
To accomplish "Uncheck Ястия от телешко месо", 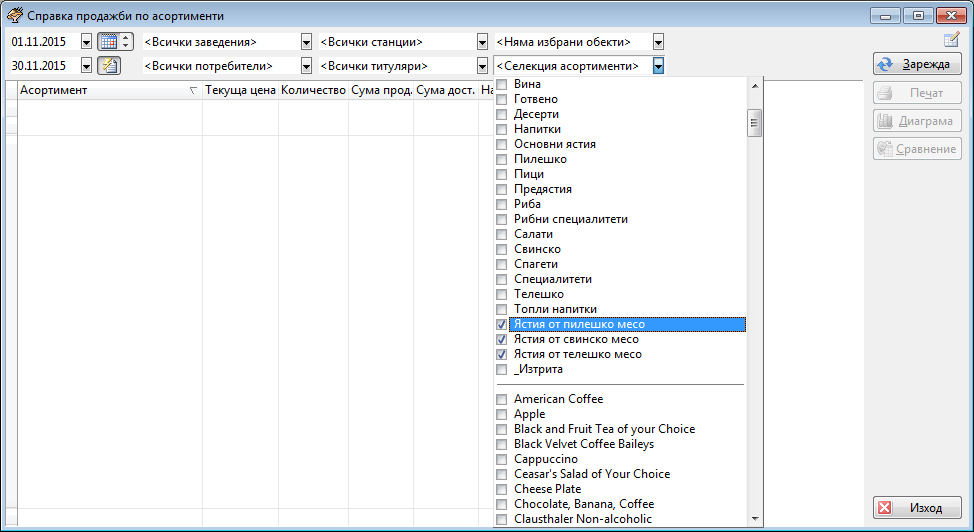I will [x=502, y=355].
